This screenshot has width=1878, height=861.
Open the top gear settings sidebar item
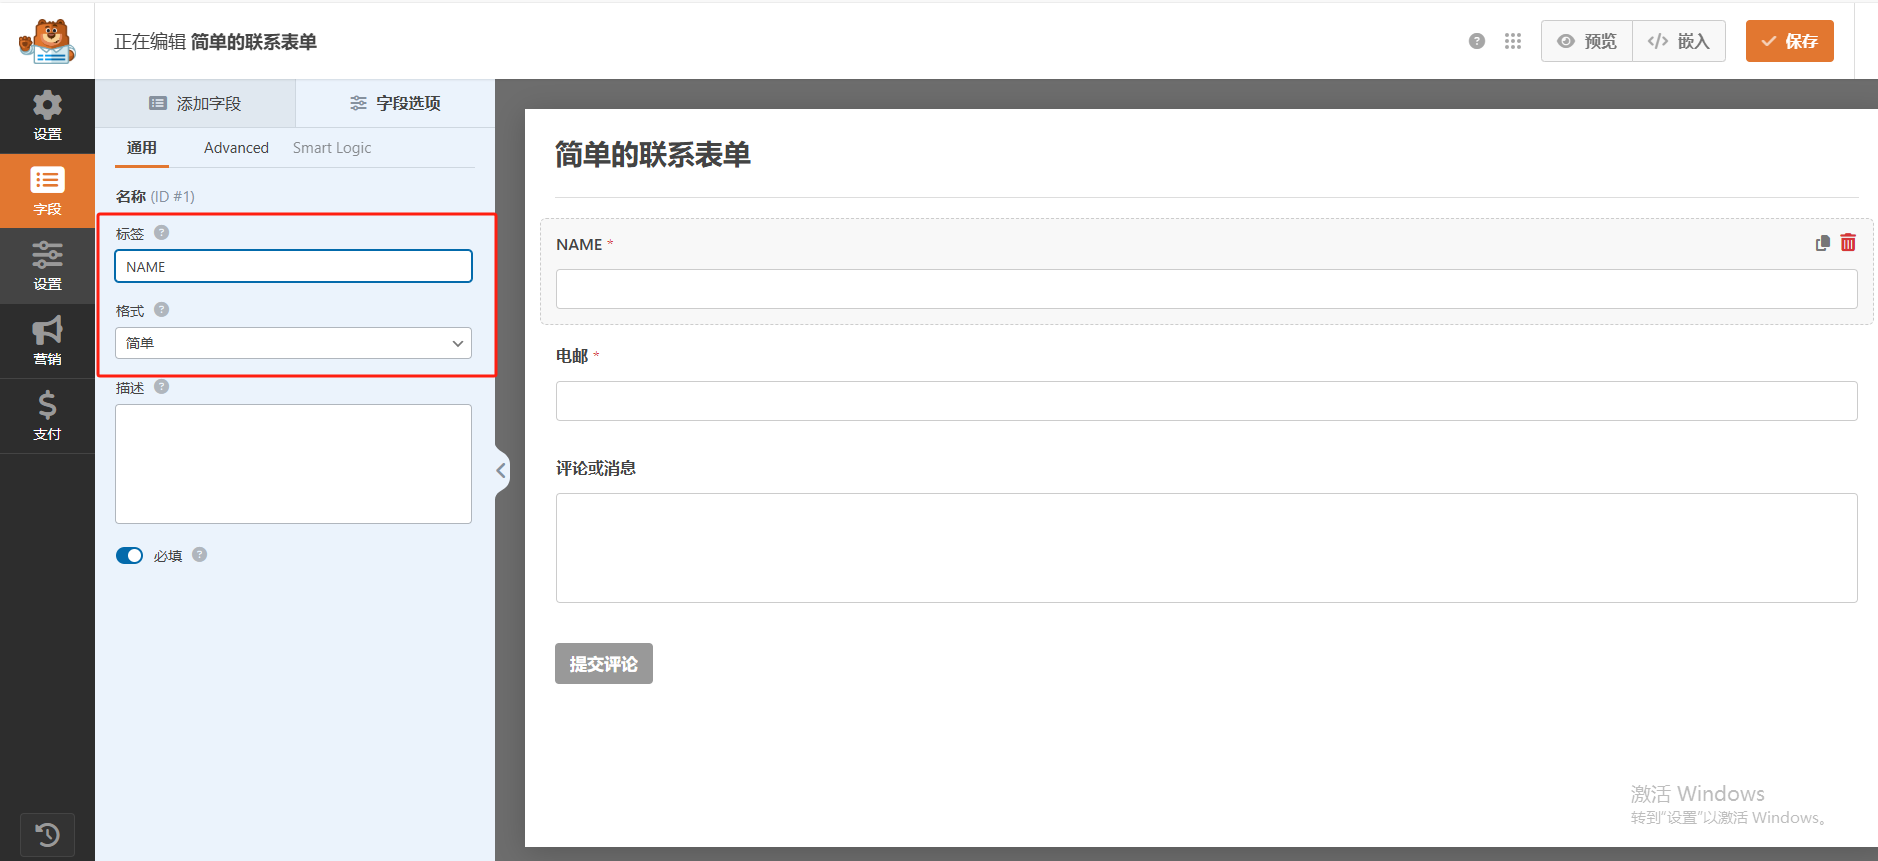(47, 116)
